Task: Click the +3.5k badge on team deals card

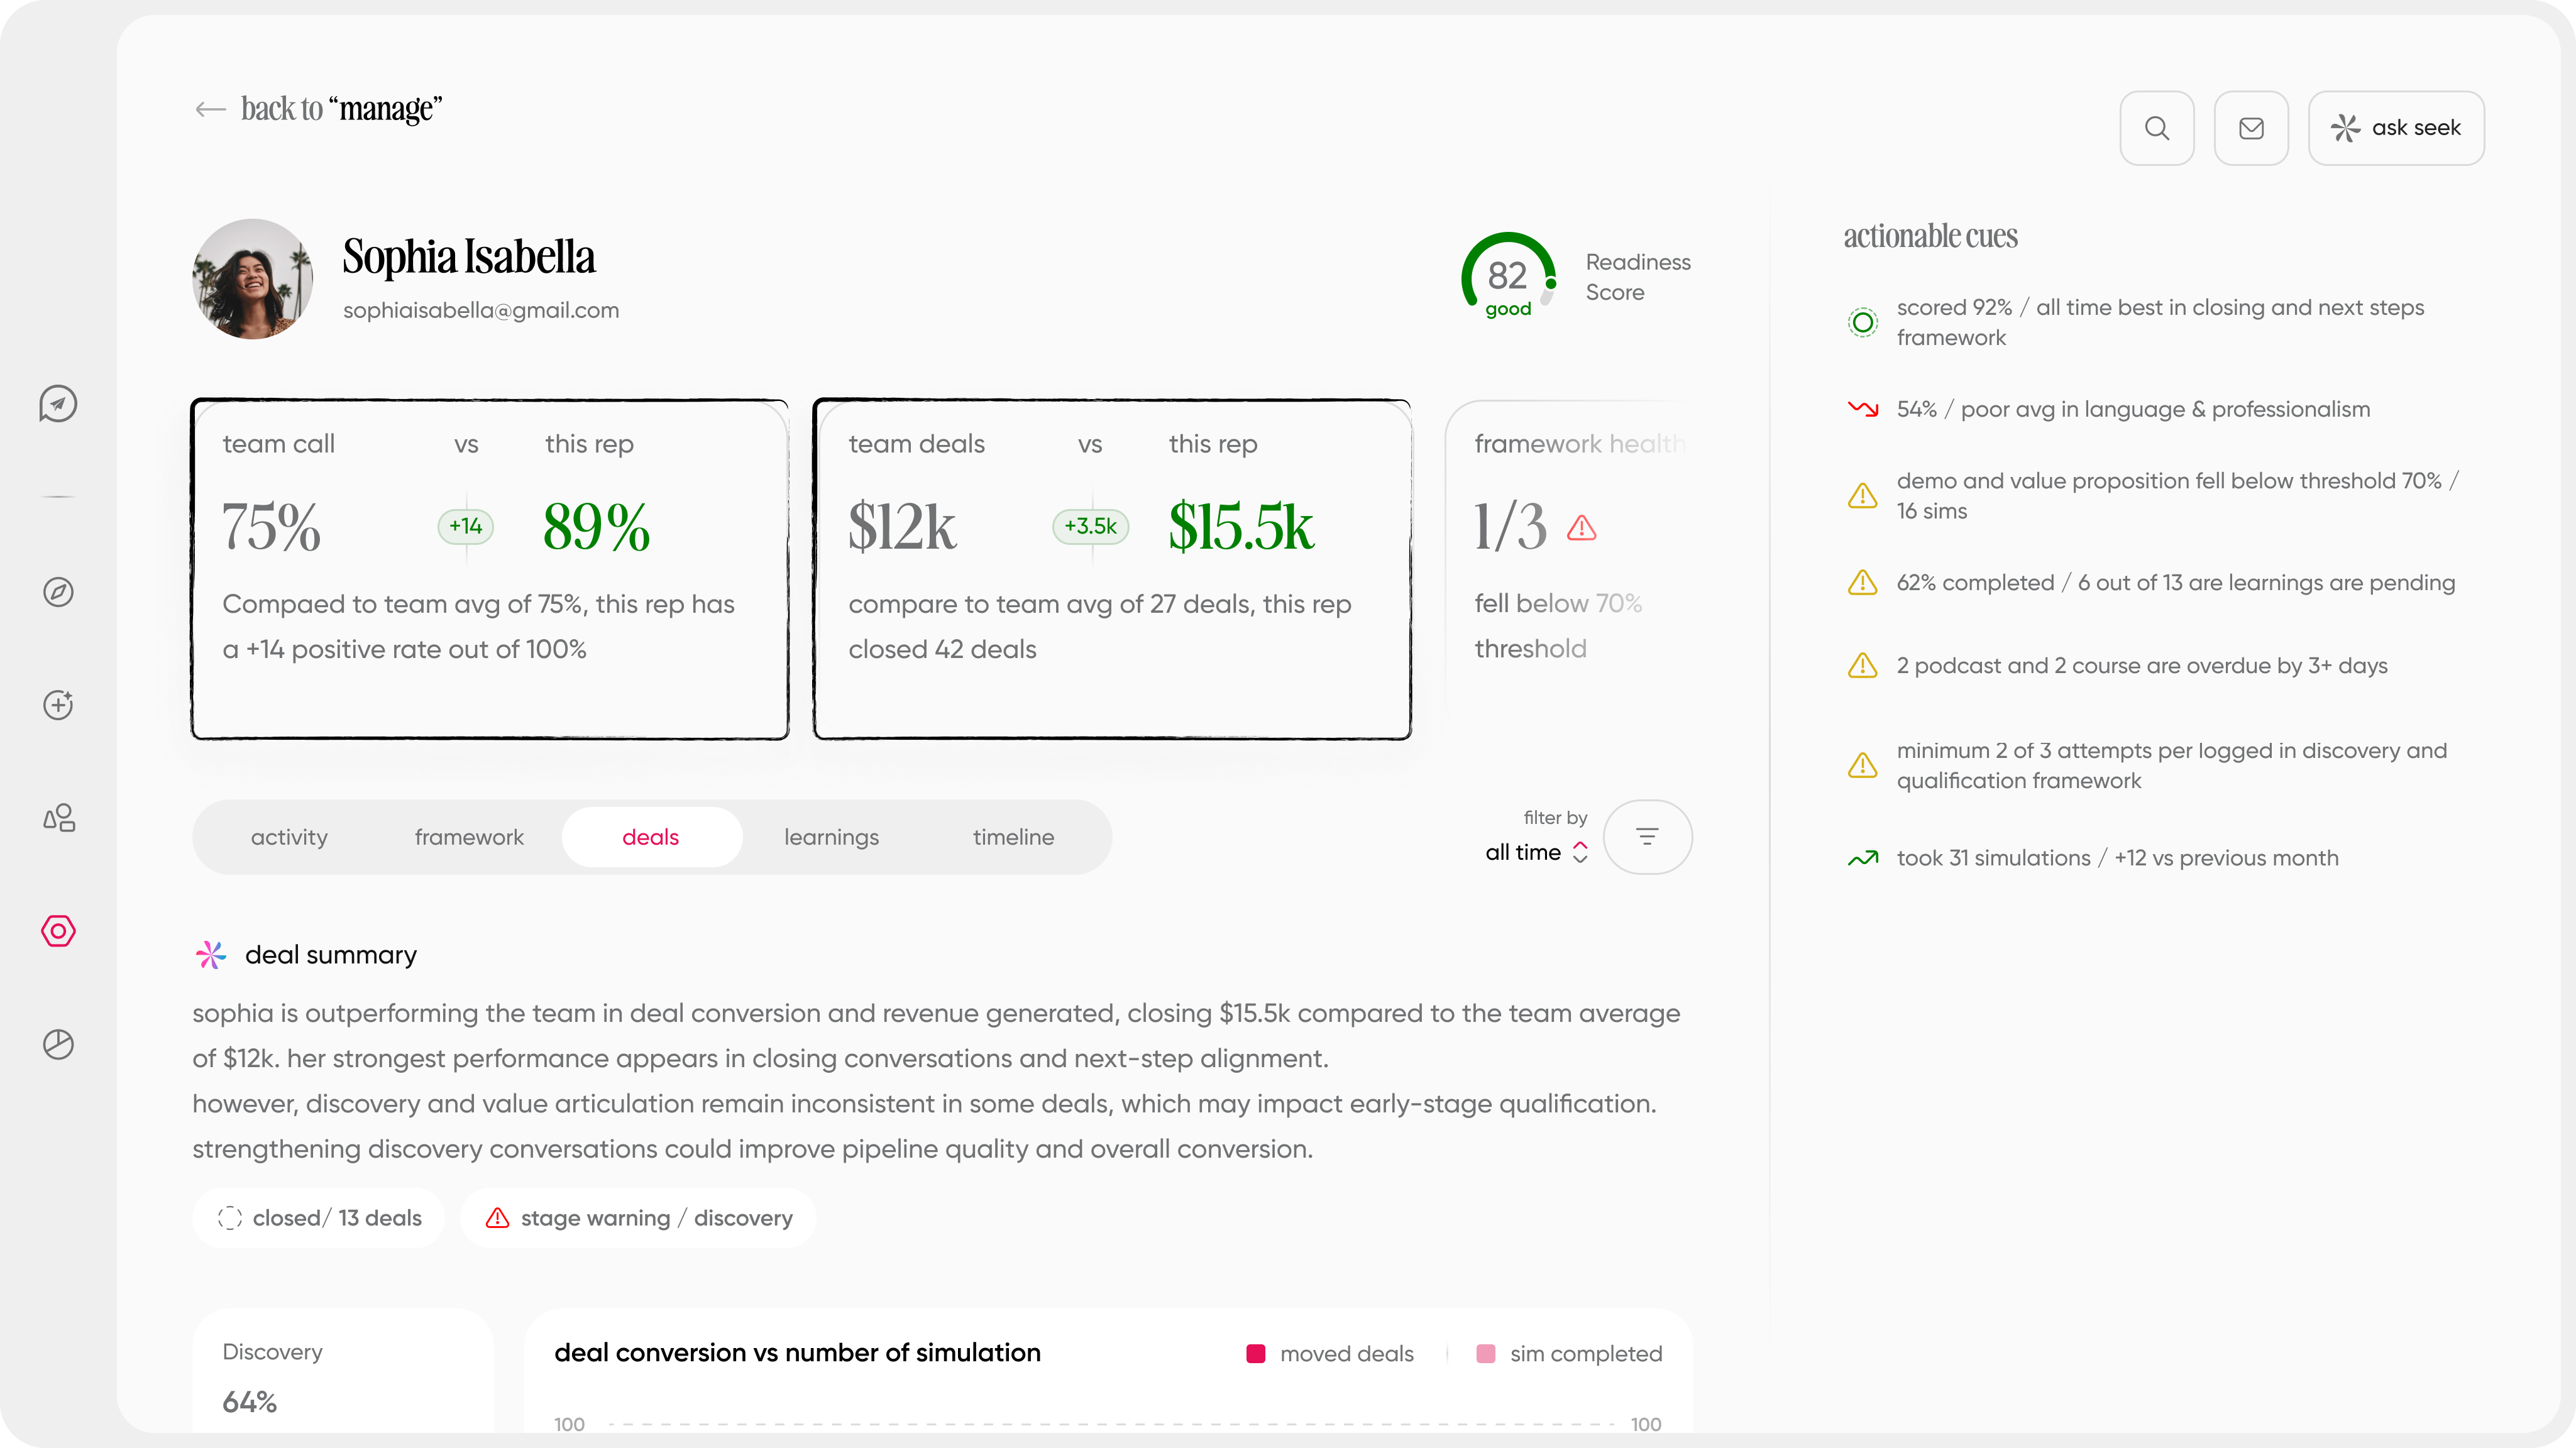Action: coord(1090,526)
